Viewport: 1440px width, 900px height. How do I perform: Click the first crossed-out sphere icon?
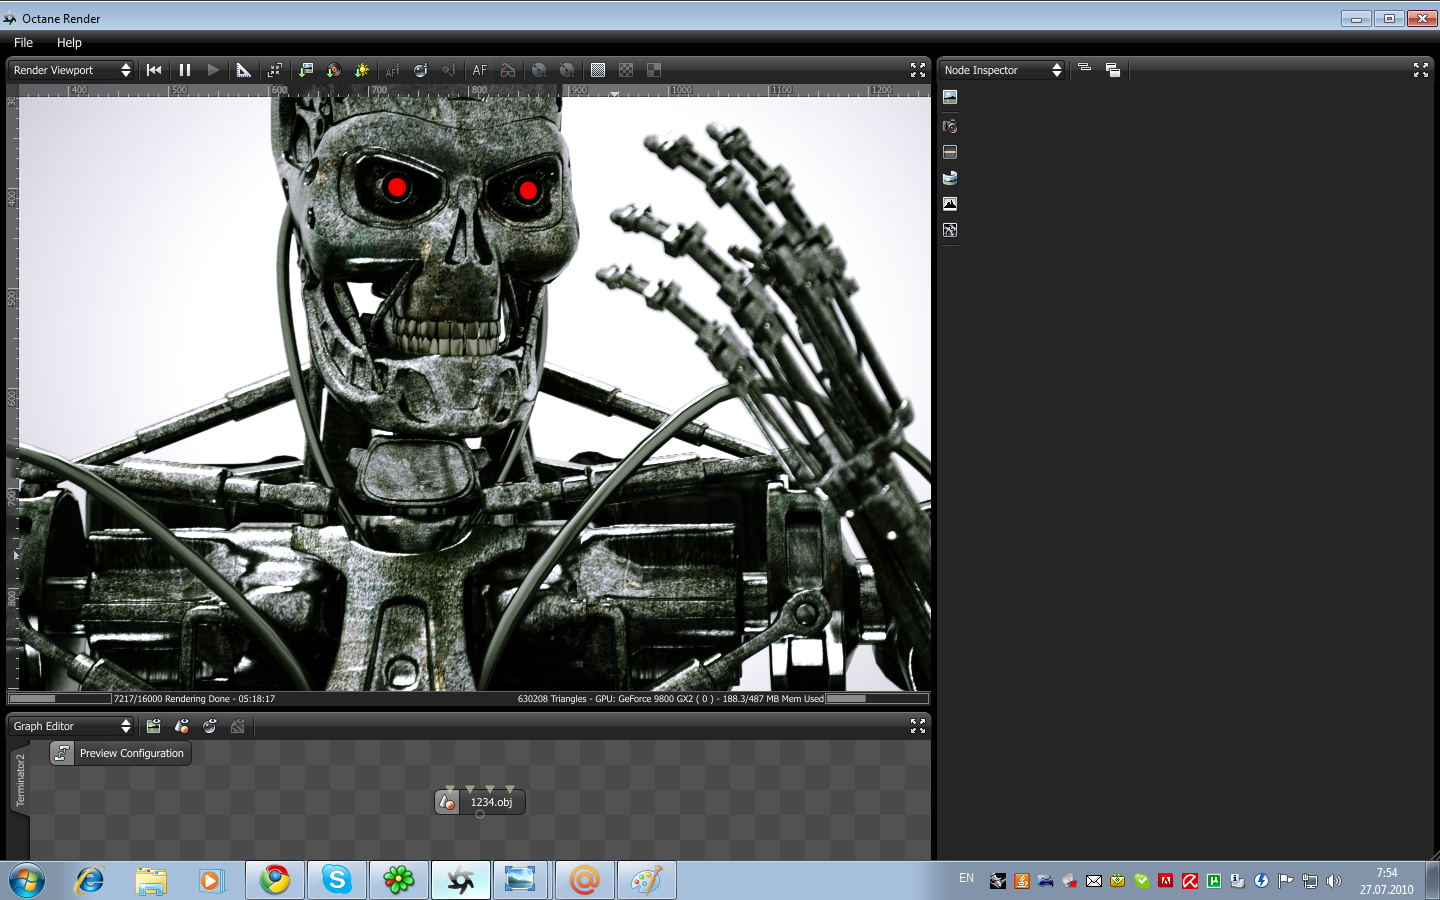tap(539, 70)
